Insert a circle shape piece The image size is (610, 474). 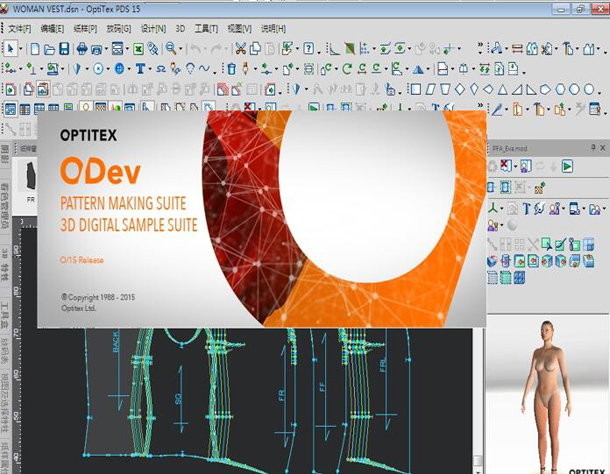(x=589, y=90)
